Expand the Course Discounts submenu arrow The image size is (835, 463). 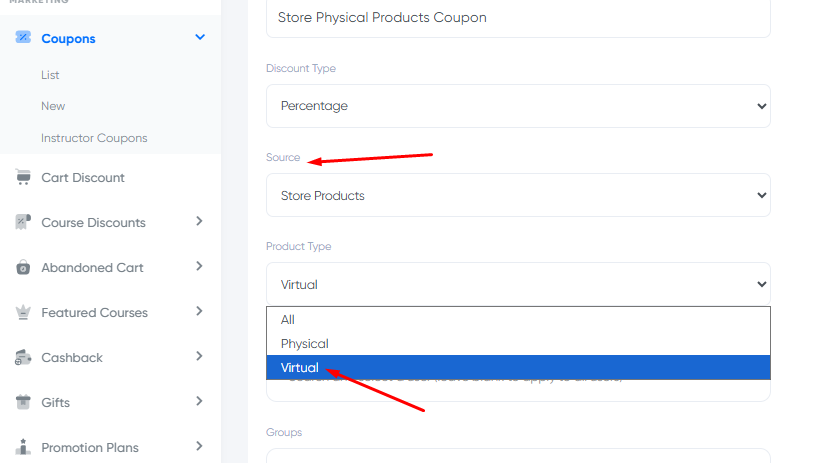pyautogui.click(x=199, y=221)
